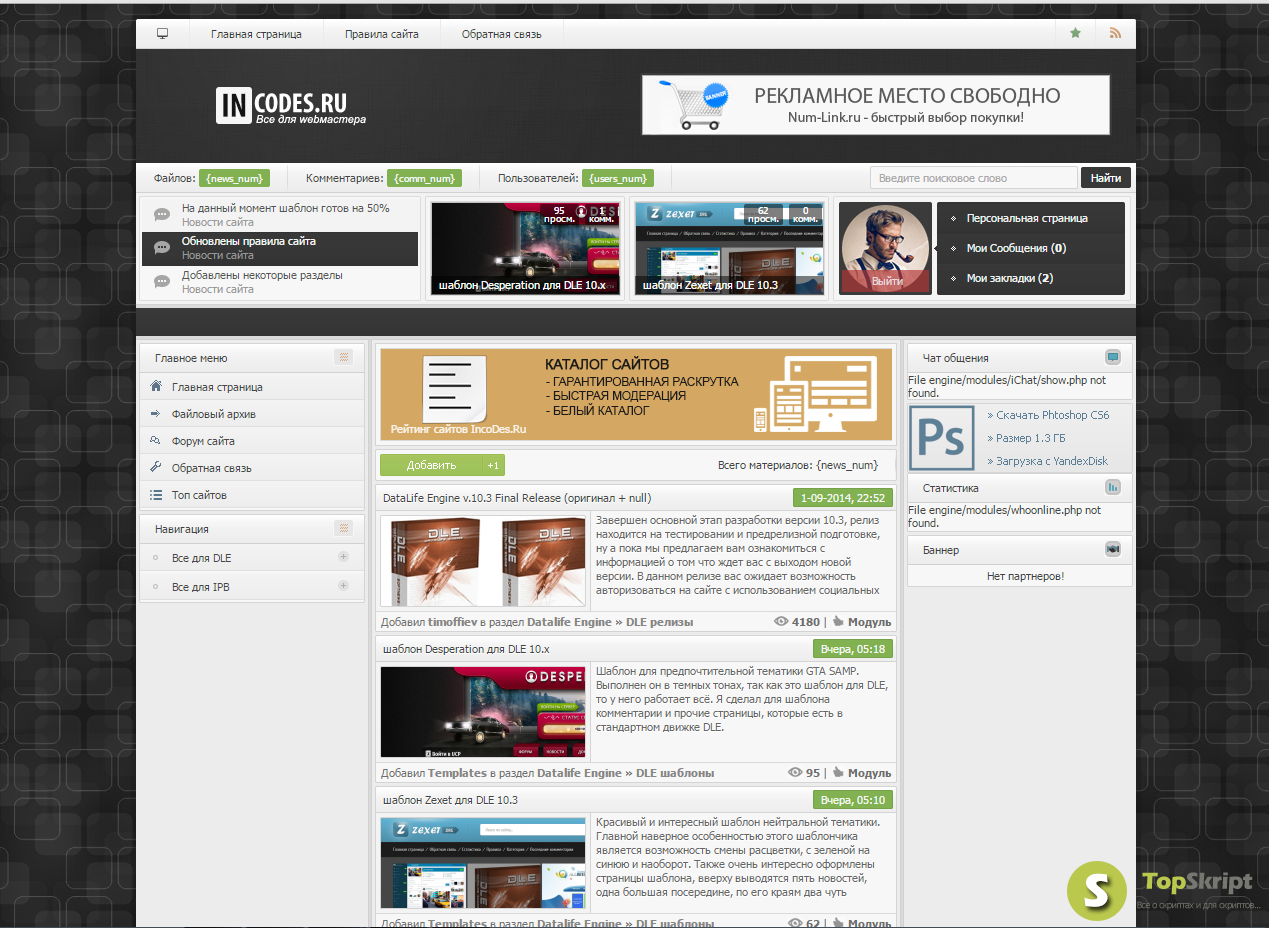Click the home icon beside Главная страница
This screenshot has width=1269, height=928.
tap(155, 386)
